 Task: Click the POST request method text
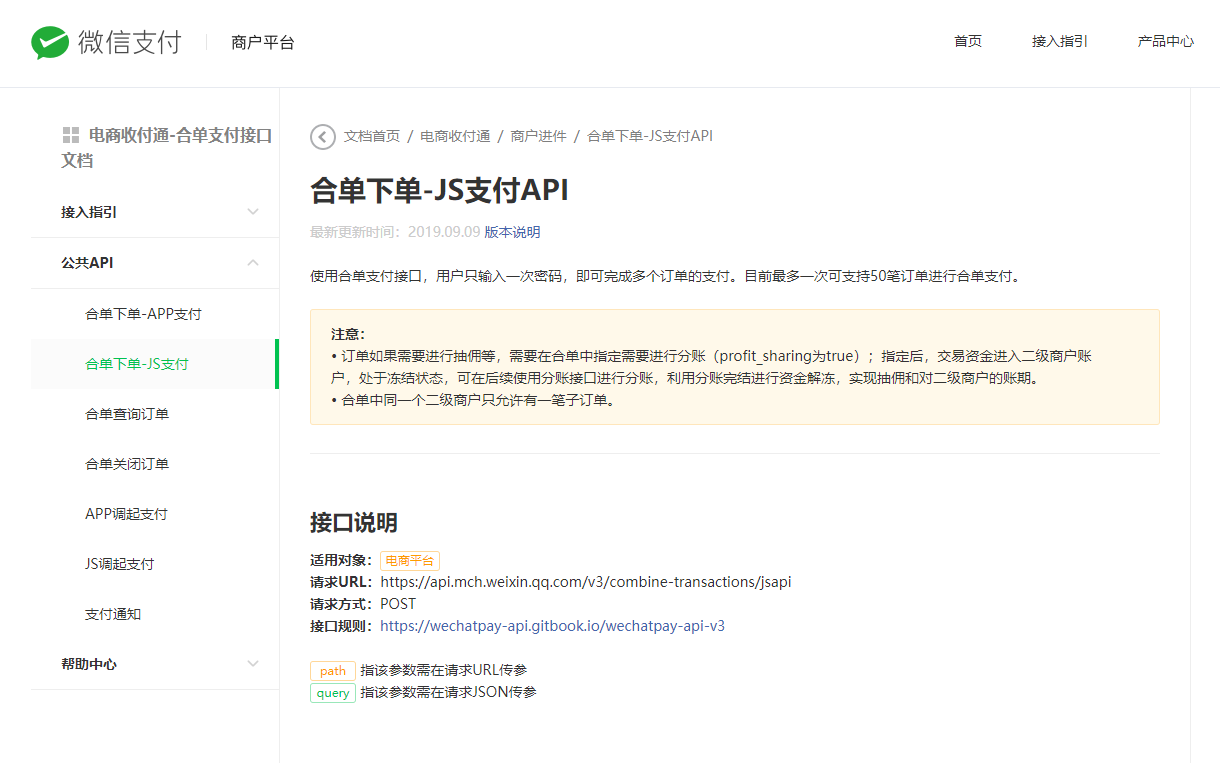click(x=398, y=604)
